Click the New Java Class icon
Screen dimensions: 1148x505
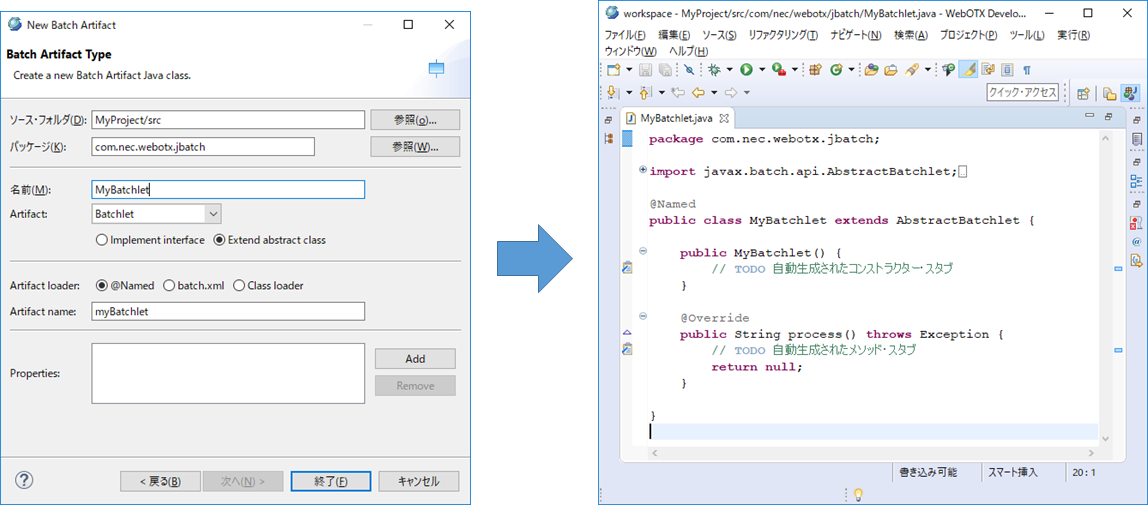coord(836,70)
